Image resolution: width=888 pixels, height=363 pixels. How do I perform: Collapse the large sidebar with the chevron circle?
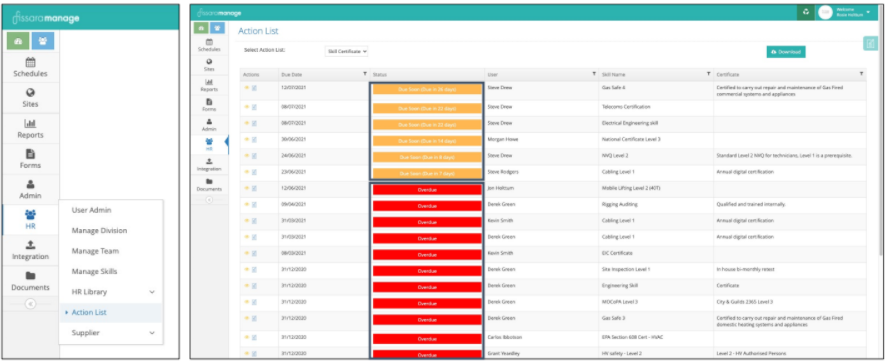pyautogui.click(x=31, y=304)
